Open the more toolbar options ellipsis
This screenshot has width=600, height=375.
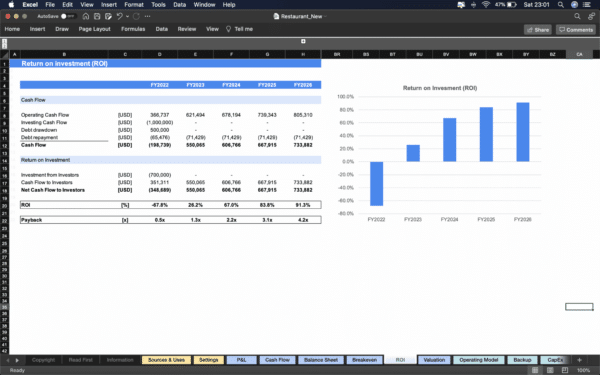click(148, 16)
